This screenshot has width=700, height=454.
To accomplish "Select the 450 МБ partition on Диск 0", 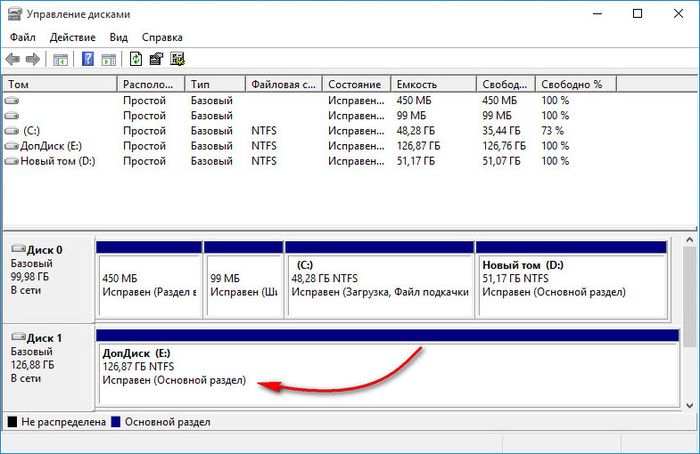I will pyautogui.click(x=149, y=279).
